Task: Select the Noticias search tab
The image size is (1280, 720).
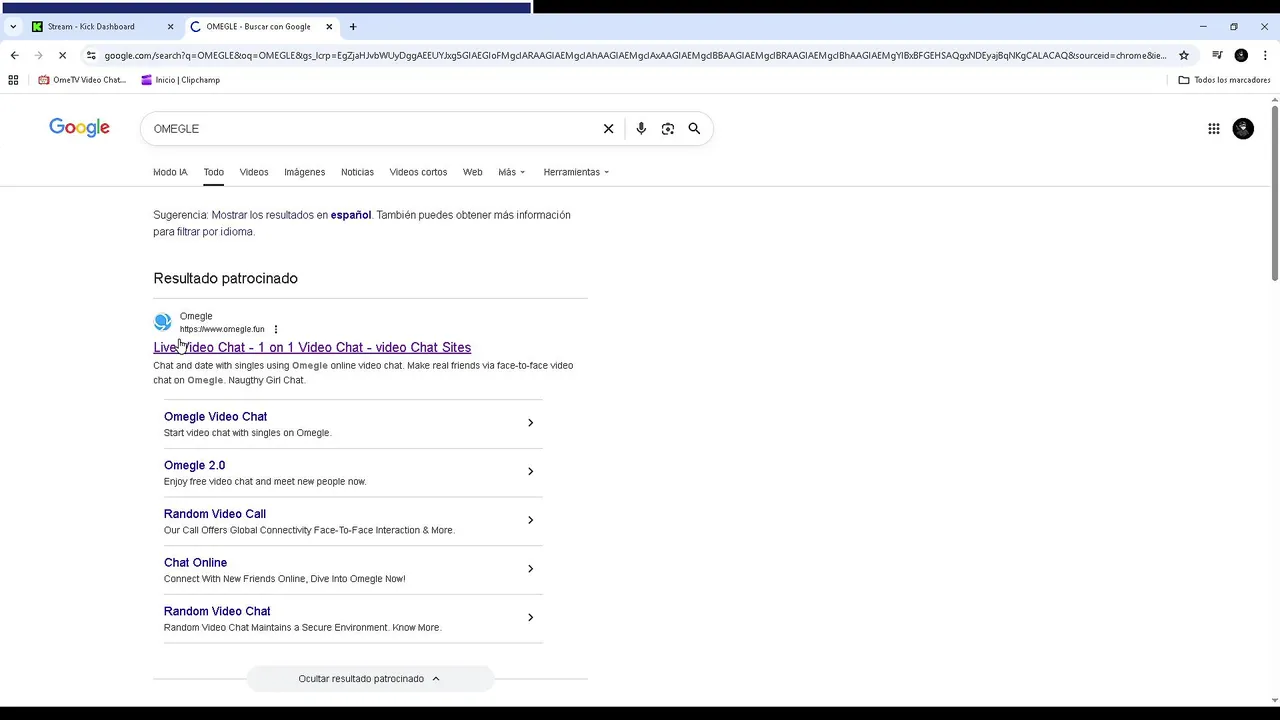Action: coord(357,172)
